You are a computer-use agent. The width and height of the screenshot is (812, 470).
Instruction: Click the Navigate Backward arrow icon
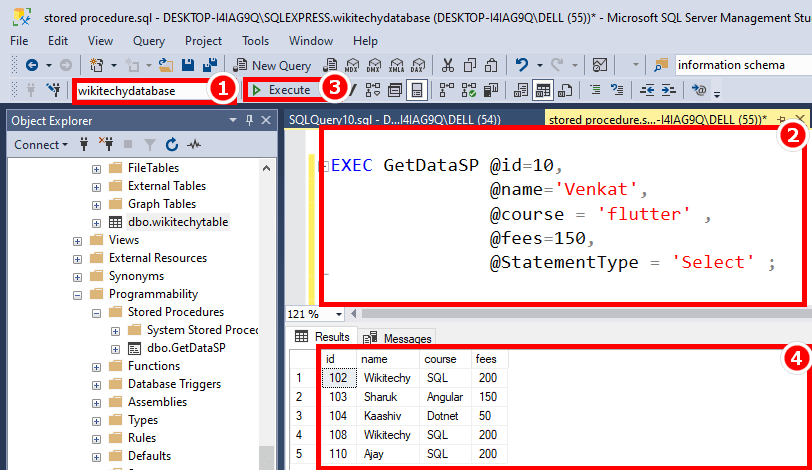click(x=32, y=65)
